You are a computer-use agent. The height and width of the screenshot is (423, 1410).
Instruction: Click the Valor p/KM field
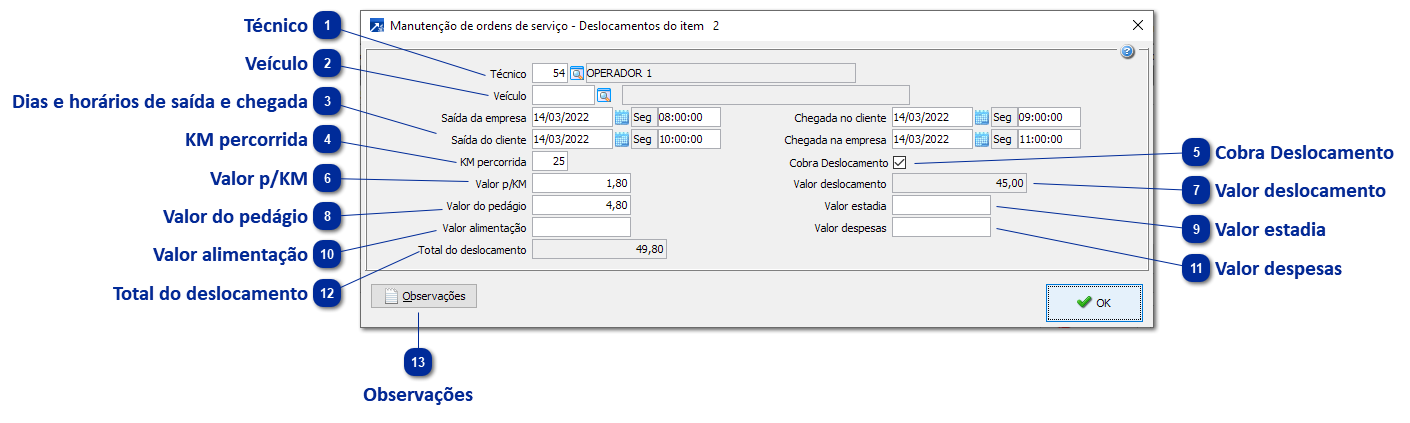[582, 183]
